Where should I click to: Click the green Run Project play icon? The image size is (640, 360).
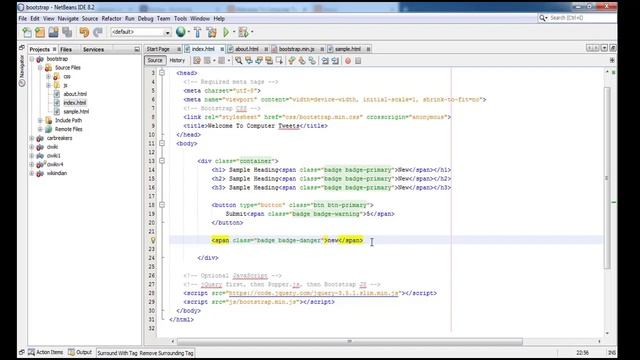(226, 32)
